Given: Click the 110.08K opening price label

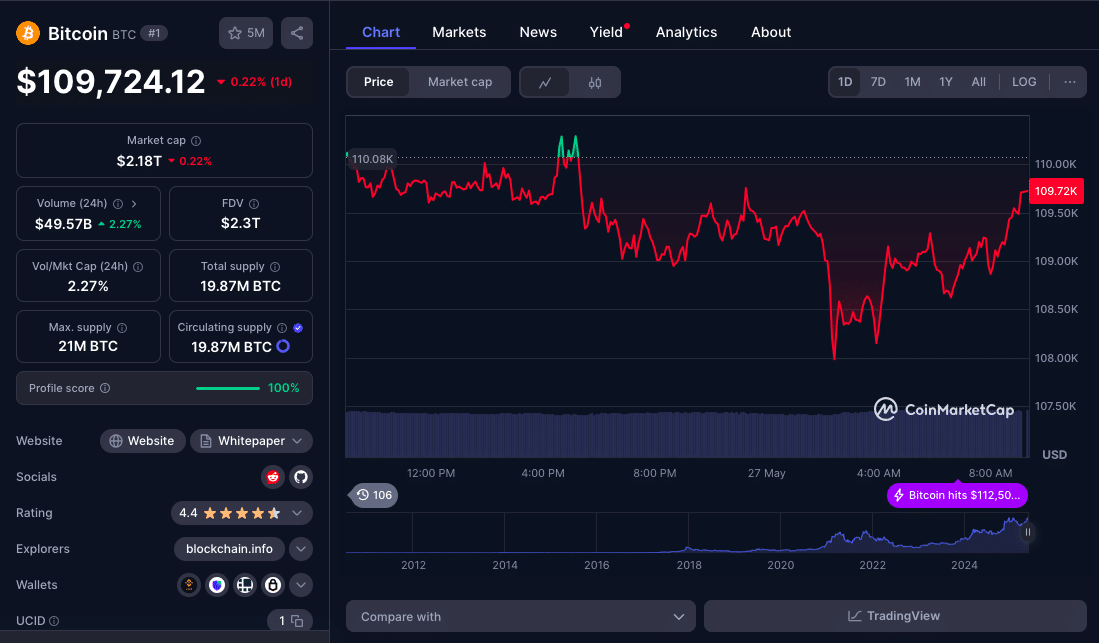Looking at the screenshot, I should coord(372,159).
